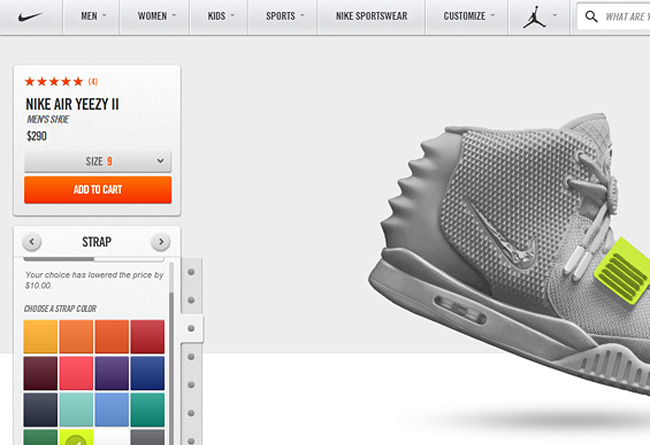
Task: Go to next customization step arrow
Action: (x=161, y=242)
